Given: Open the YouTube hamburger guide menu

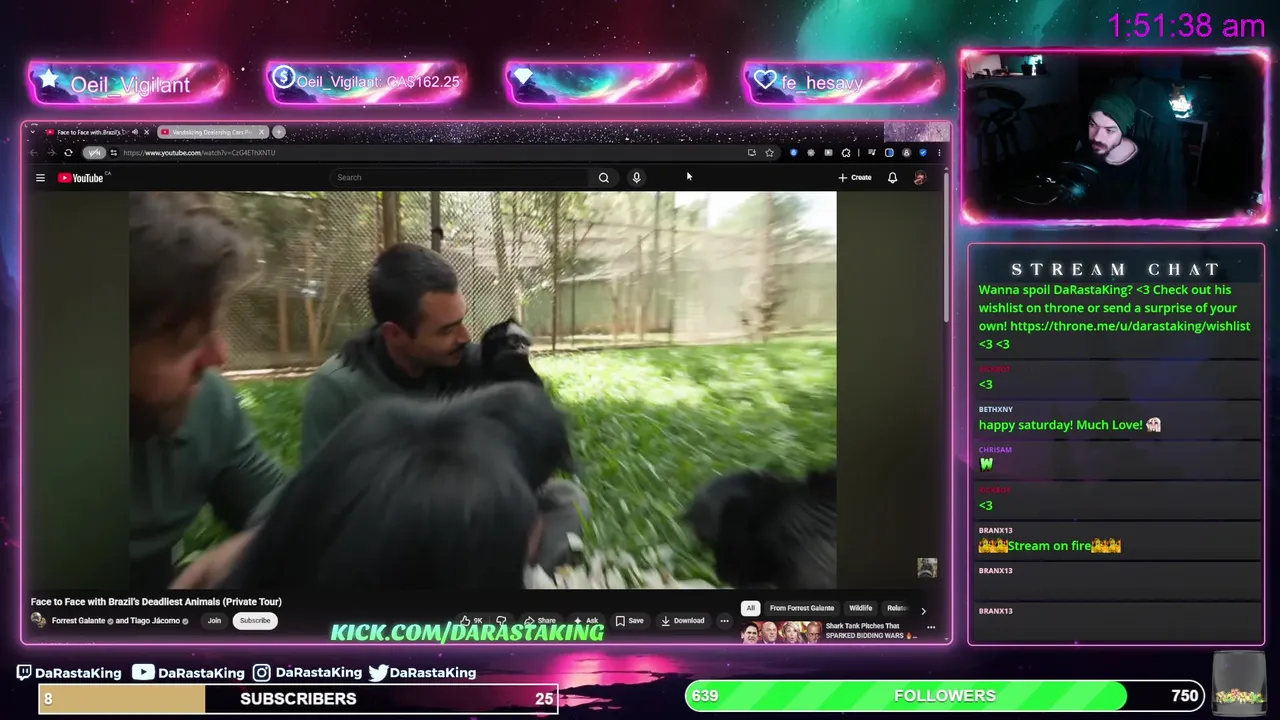Looking at the screenshot, I should [40, 178].
